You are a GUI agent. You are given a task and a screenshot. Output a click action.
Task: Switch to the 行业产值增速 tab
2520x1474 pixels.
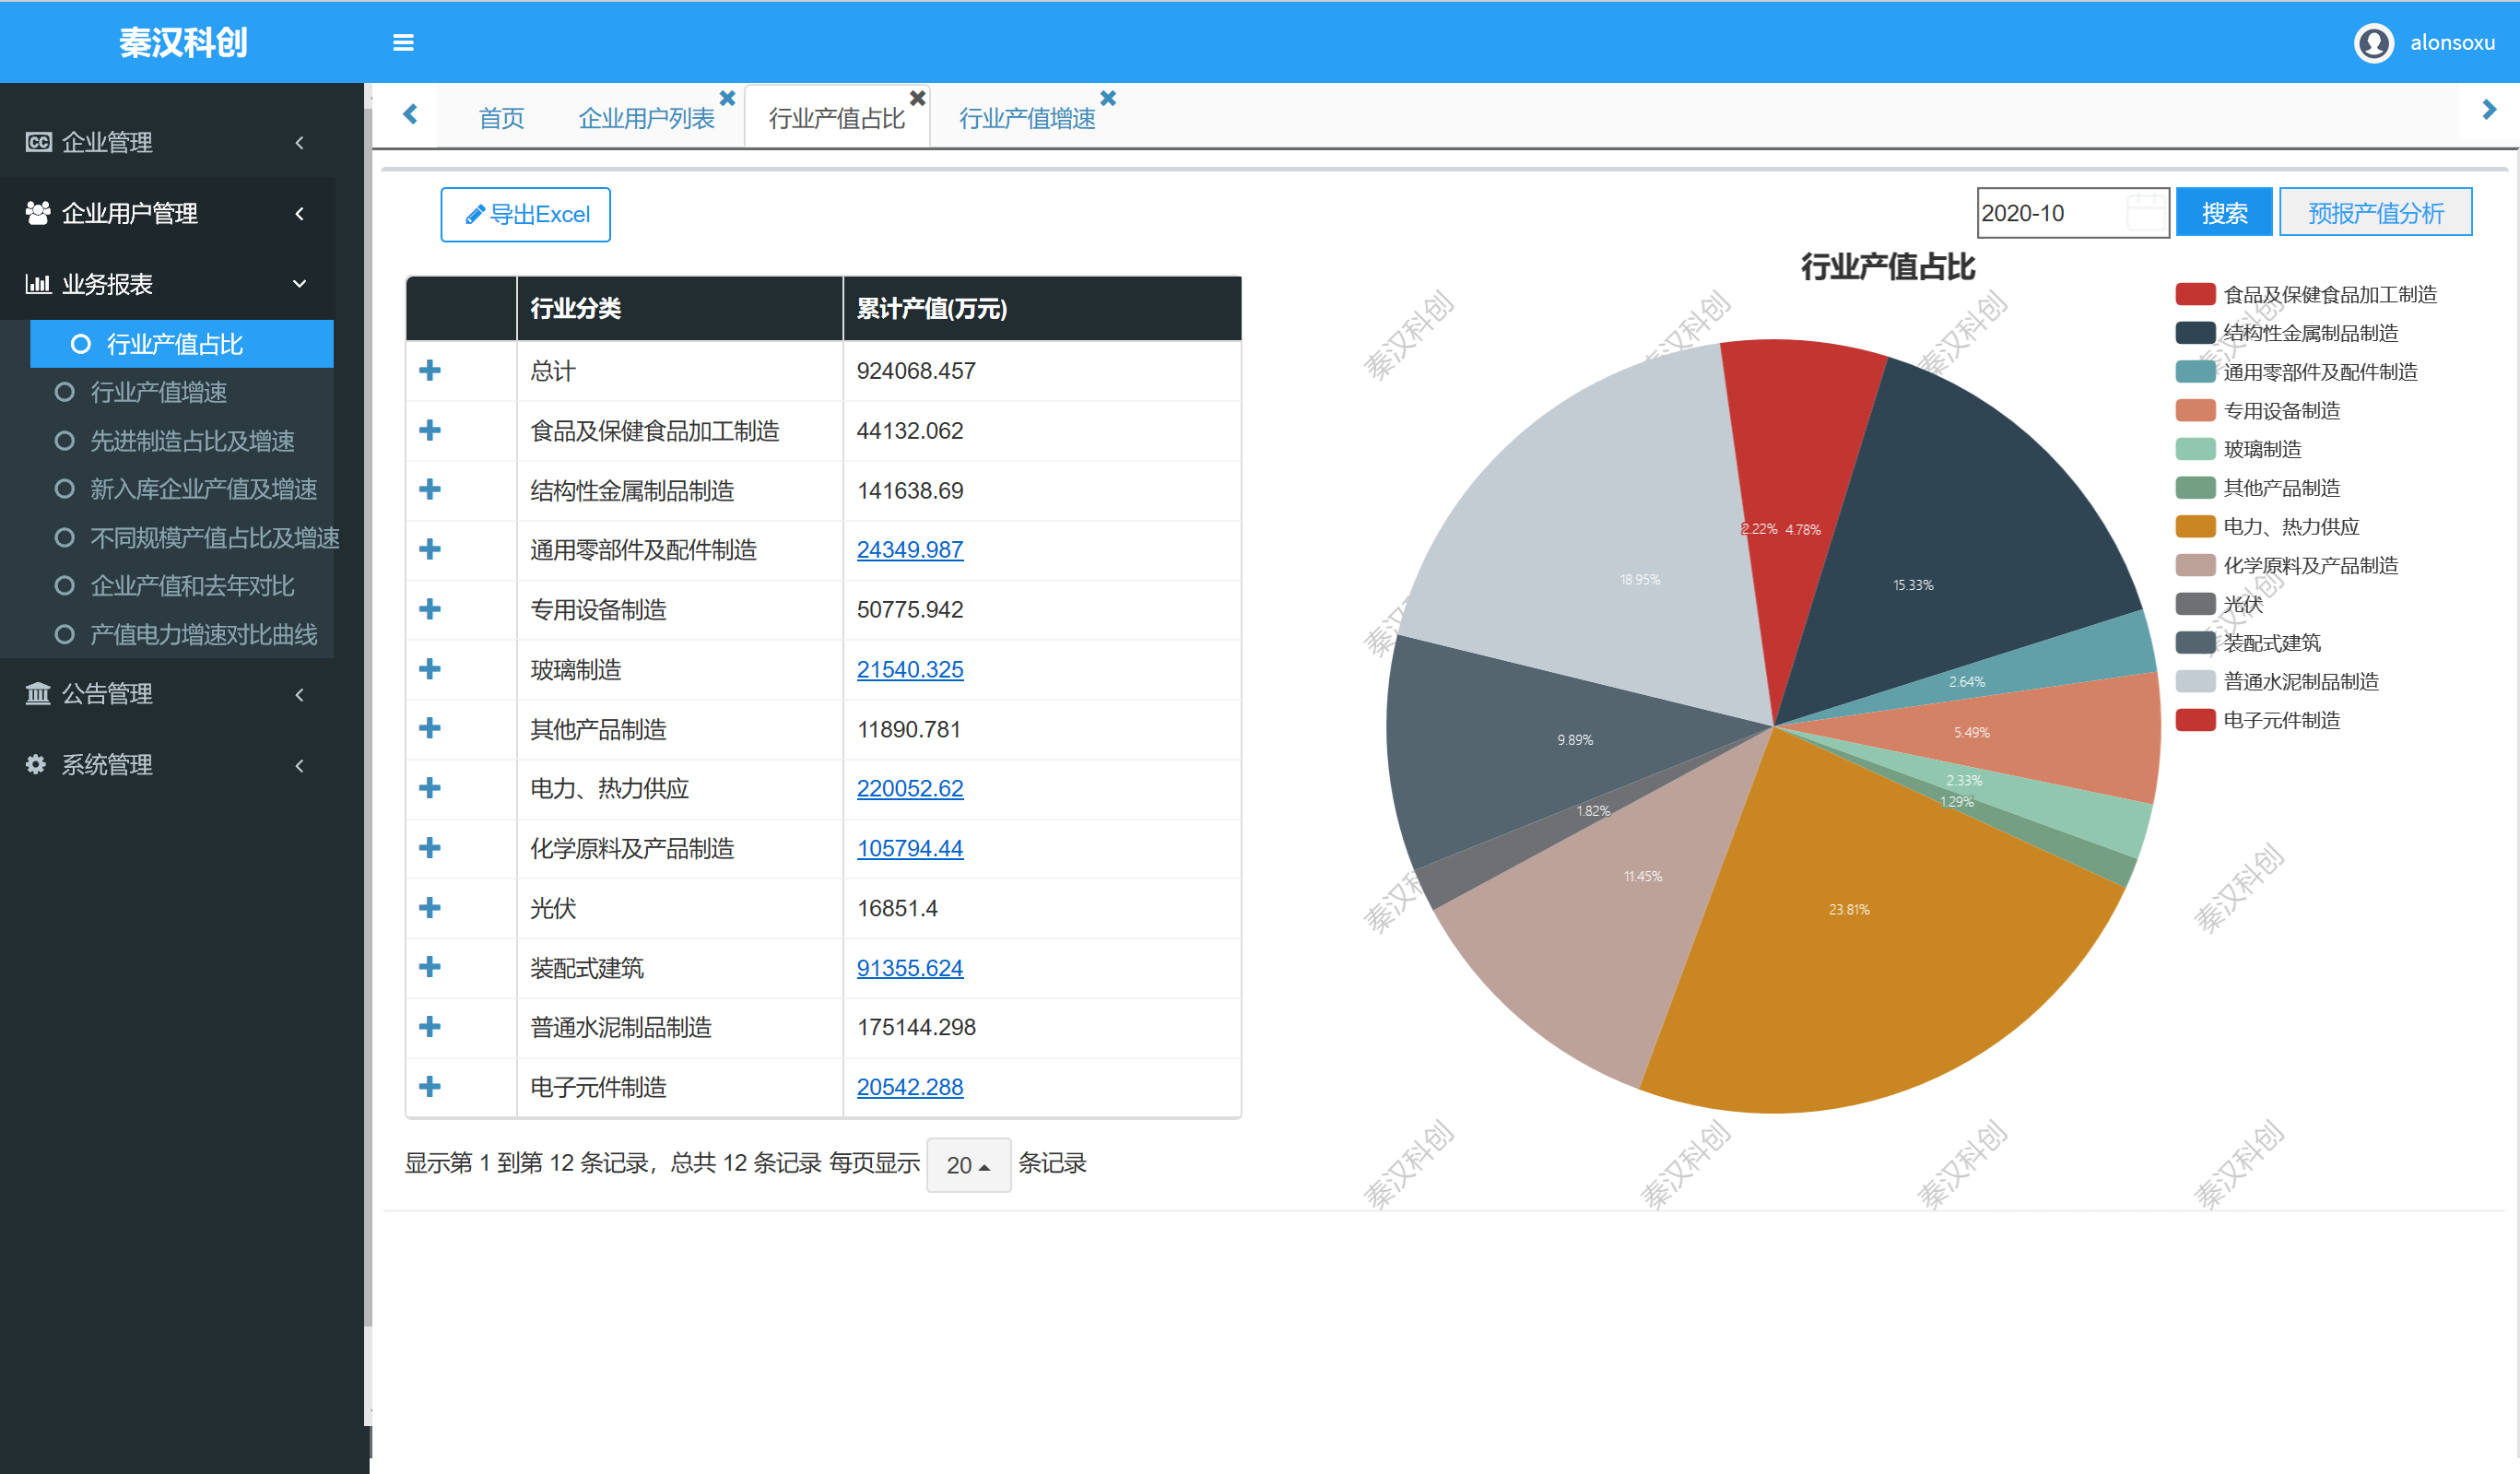pos(1027,118)
